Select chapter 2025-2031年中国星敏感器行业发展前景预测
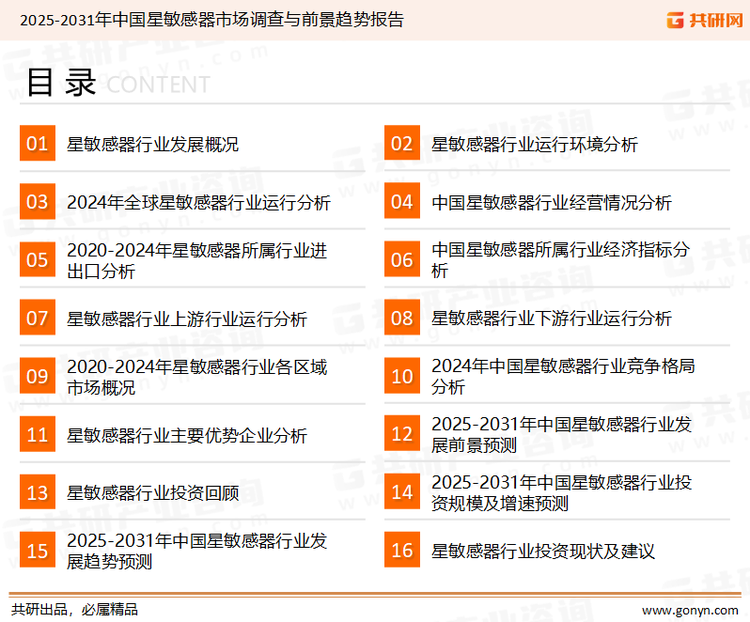The height and width of the screenshot is (622, 750). [x=562, y=434]
